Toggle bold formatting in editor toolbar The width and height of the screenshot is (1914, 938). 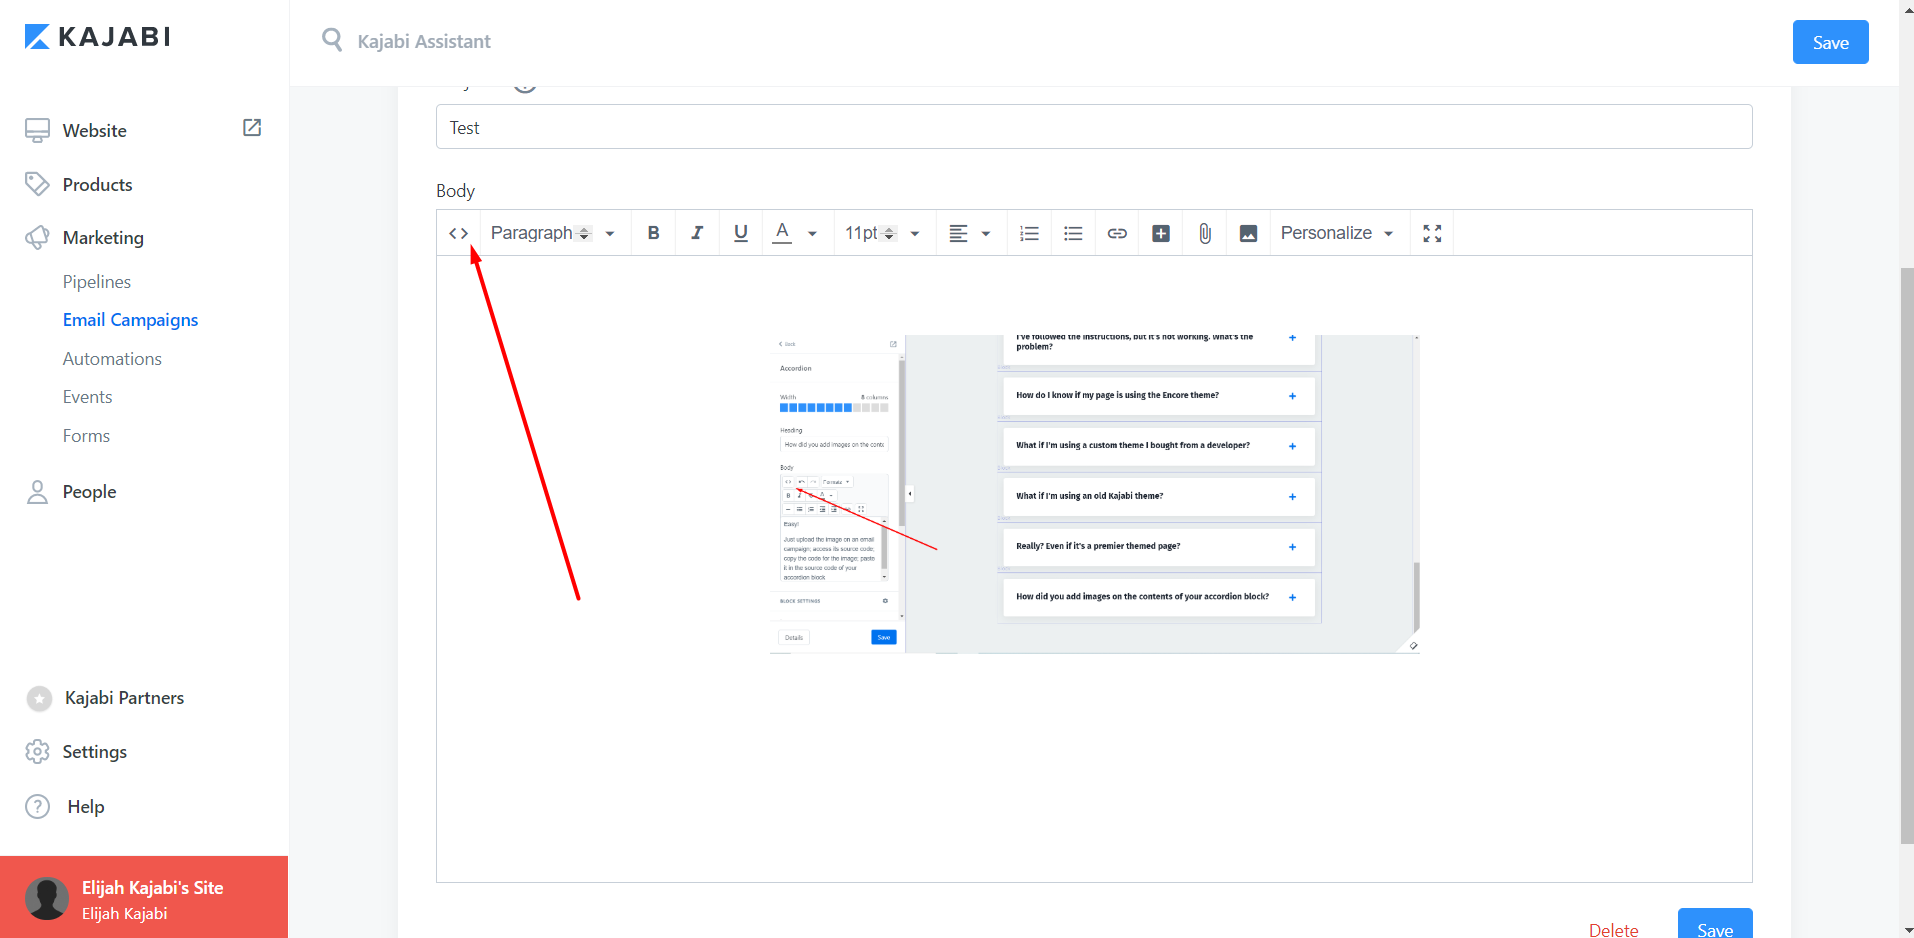click(x=653, y=233)
